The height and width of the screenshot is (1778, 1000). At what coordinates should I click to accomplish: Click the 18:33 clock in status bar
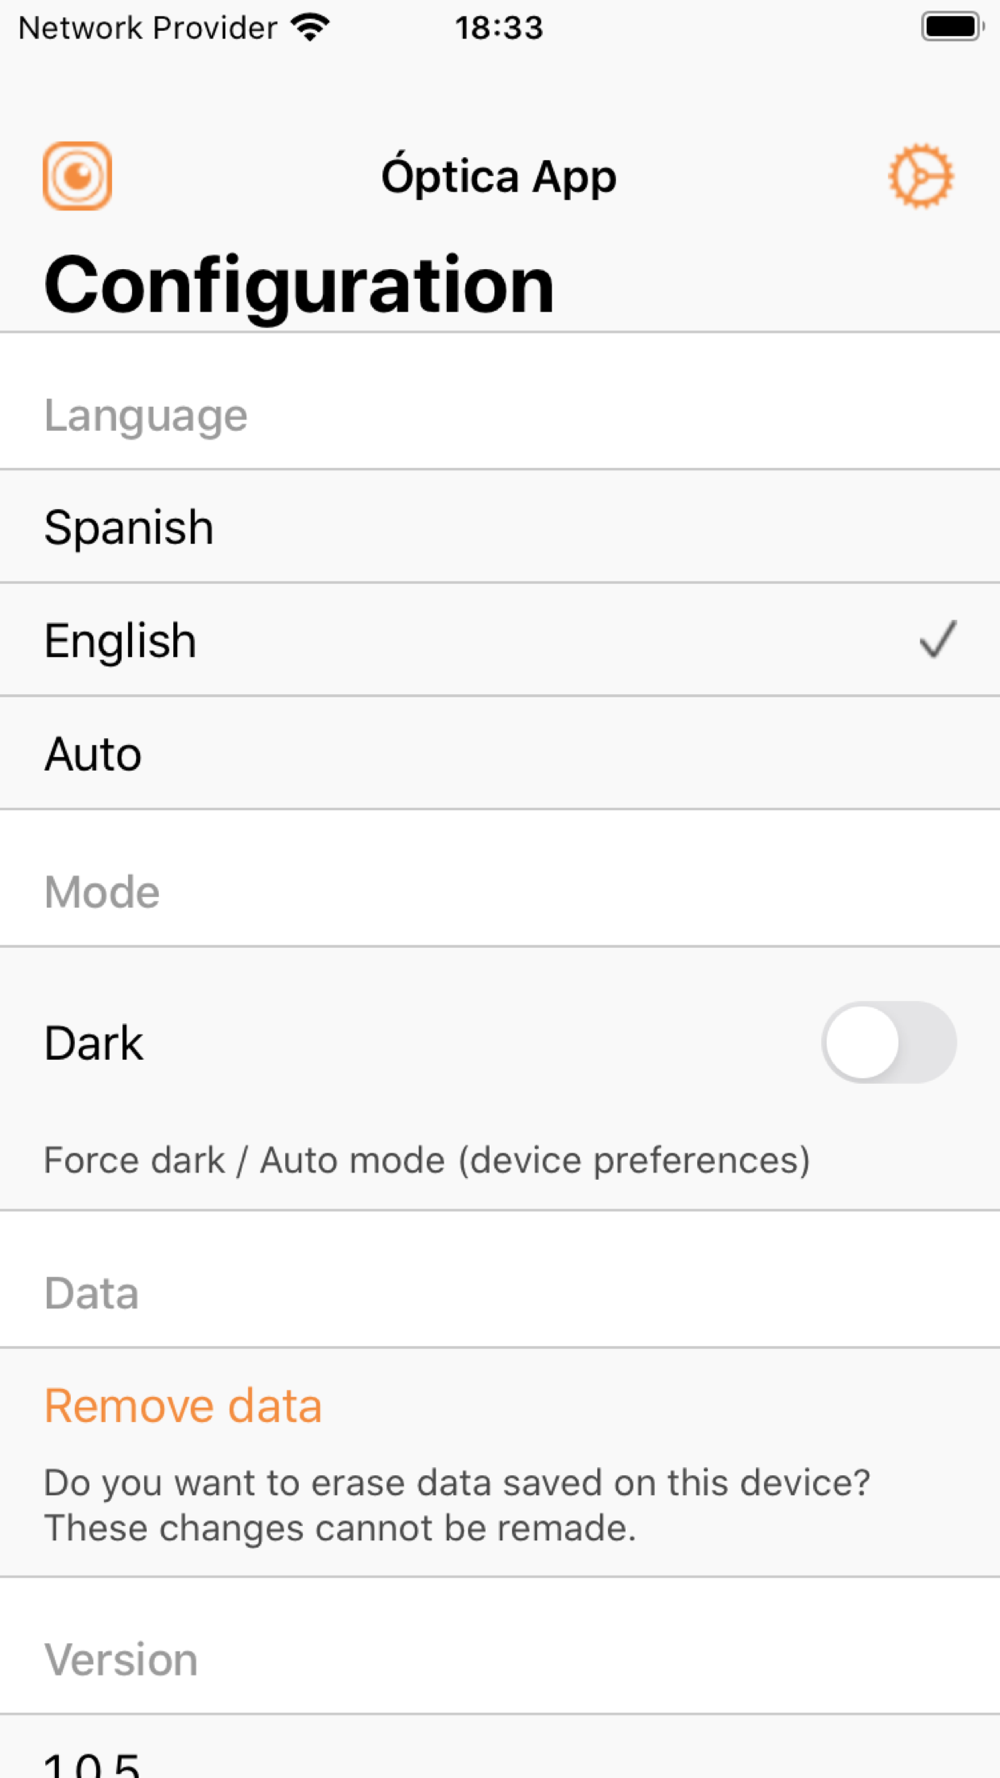point(499,27)
